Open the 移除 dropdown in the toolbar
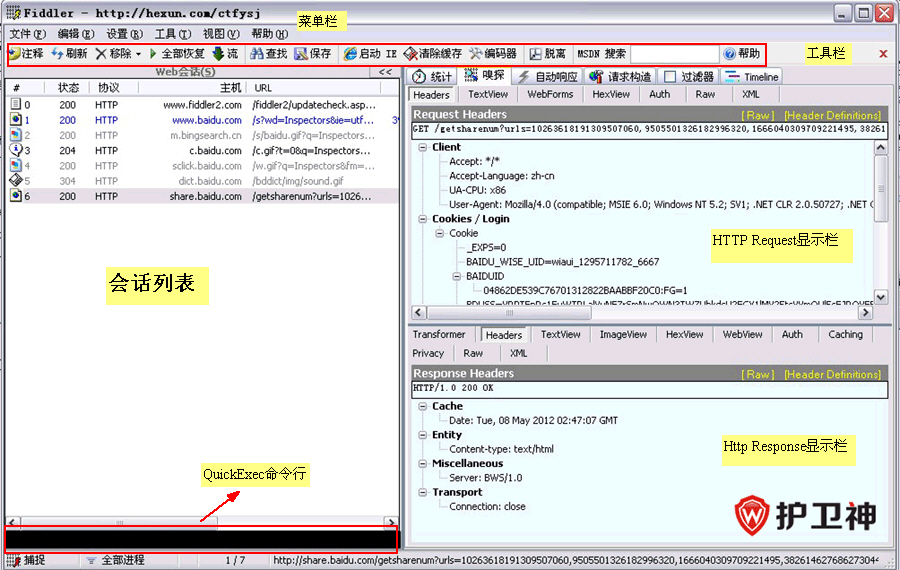This screenshot has height=570, width=900. pyautogui.click(x=138, y=53)
